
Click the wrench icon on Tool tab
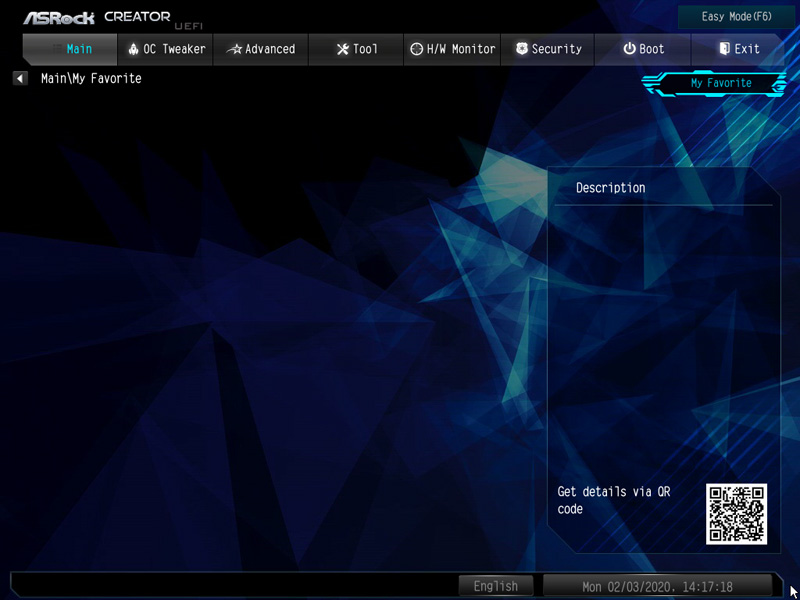[343, 49]
